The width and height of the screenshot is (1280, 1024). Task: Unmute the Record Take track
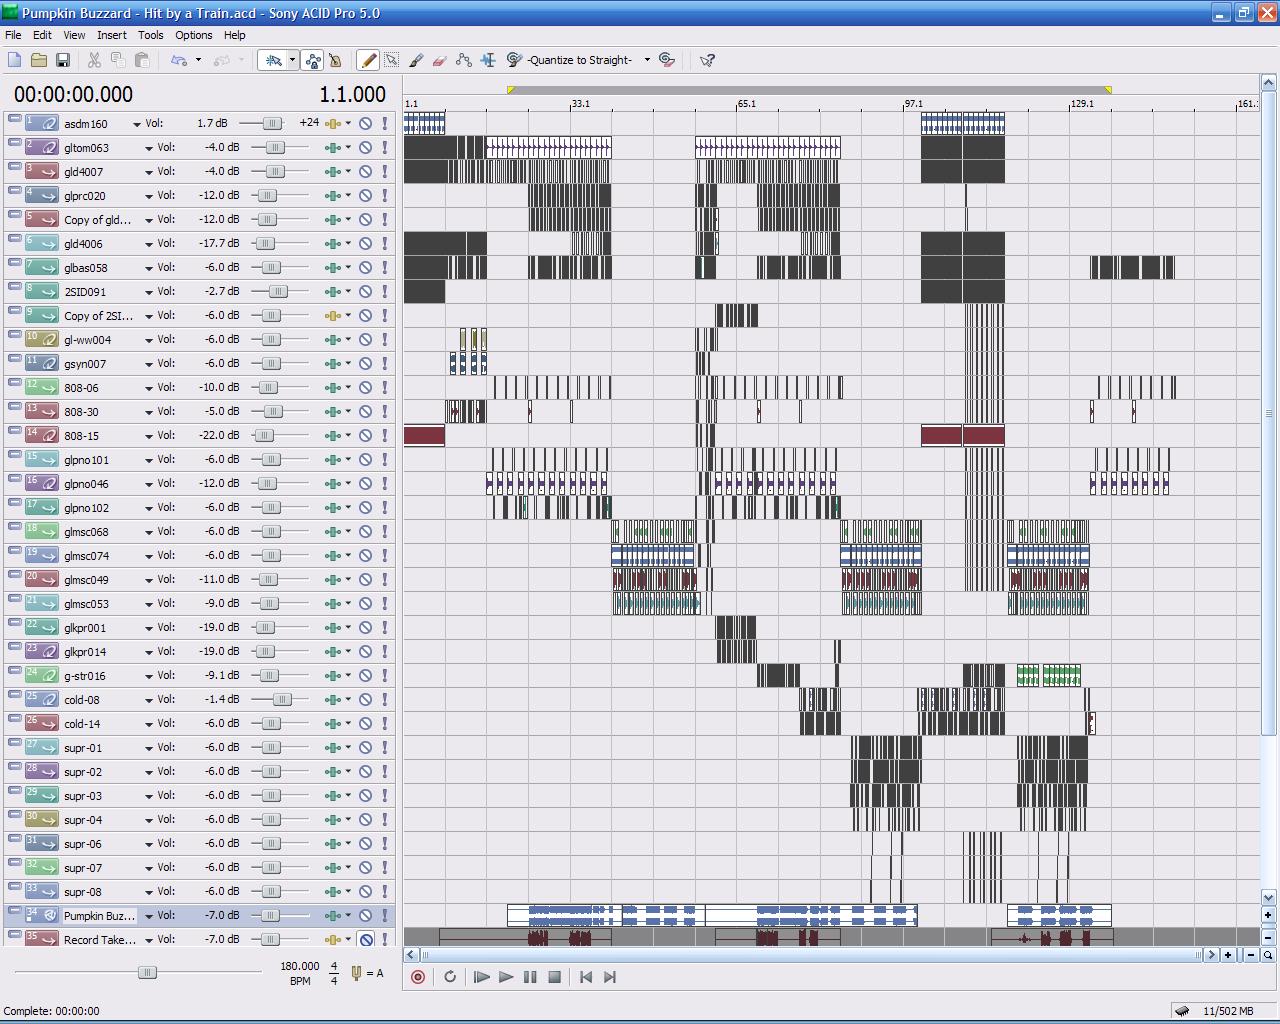(x=366, y=940)
